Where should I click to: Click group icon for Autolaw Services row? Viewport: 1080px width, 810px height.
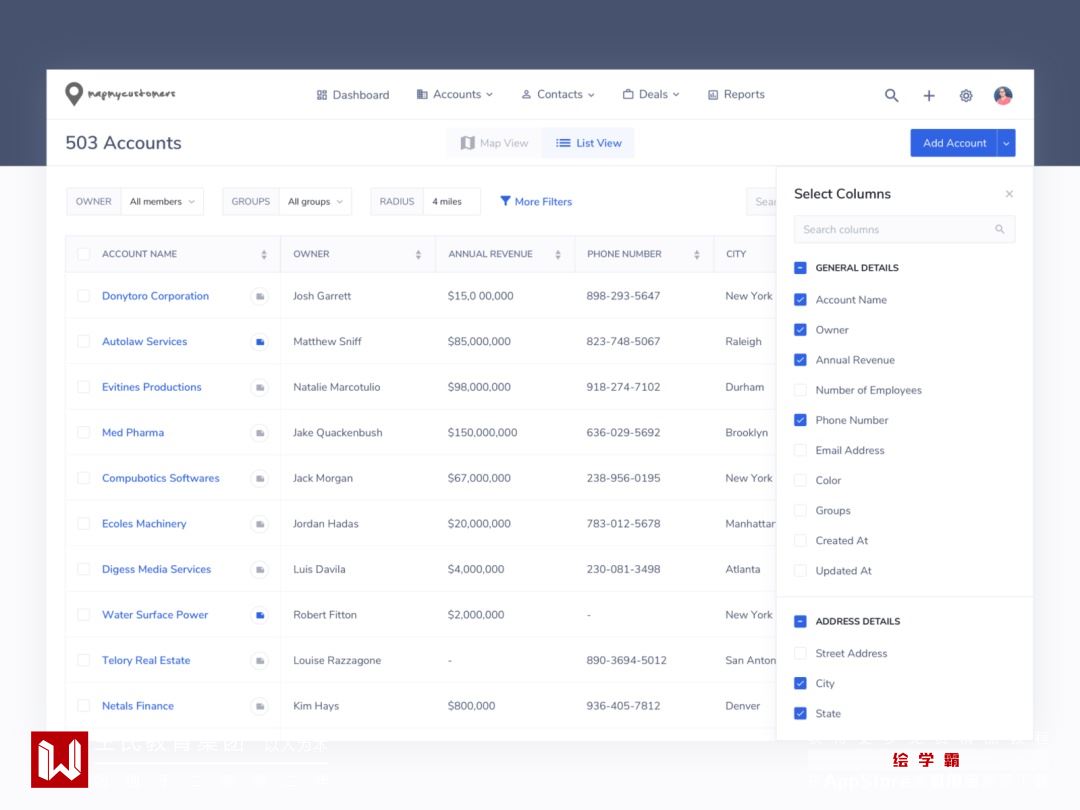coord(260,342)
